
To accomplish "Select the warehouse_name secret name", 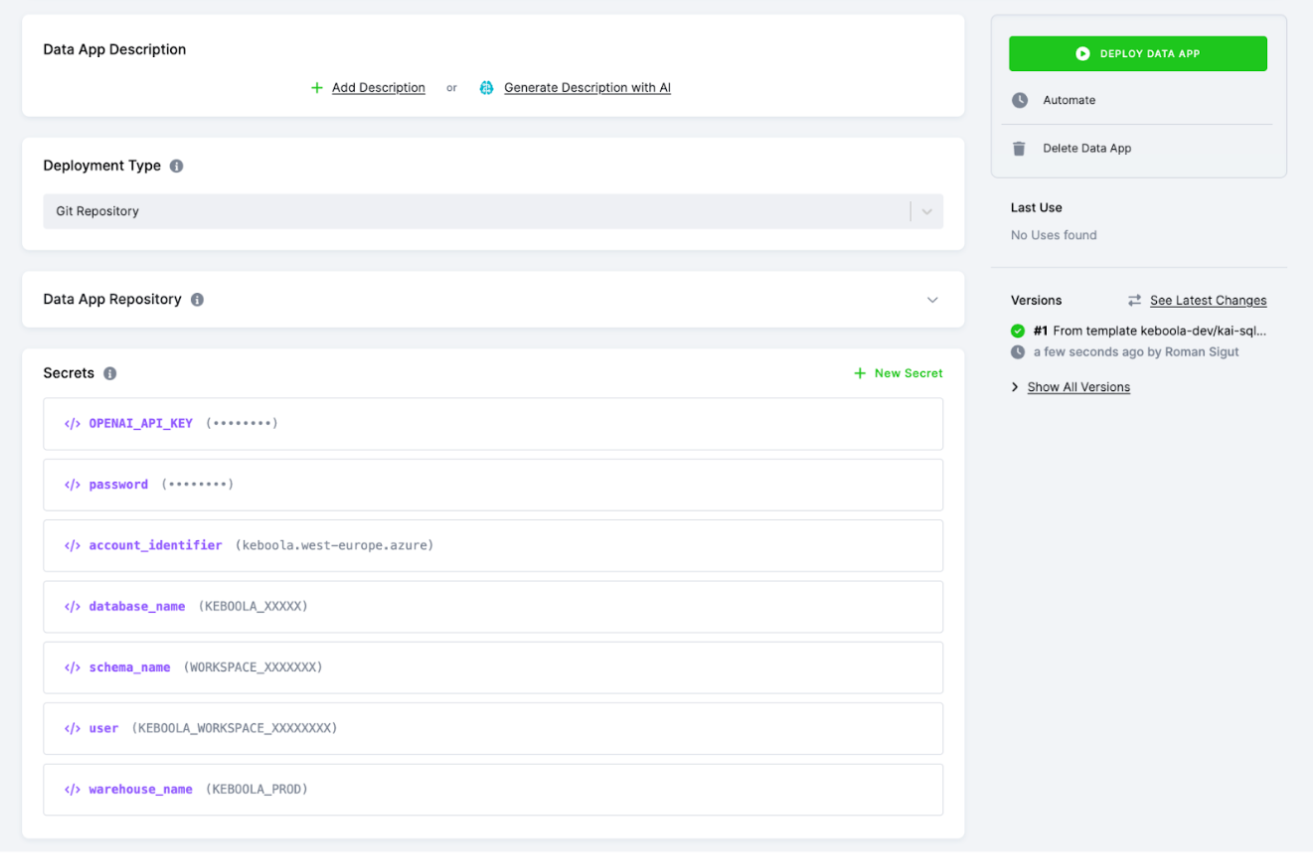I will coord(141,790).
